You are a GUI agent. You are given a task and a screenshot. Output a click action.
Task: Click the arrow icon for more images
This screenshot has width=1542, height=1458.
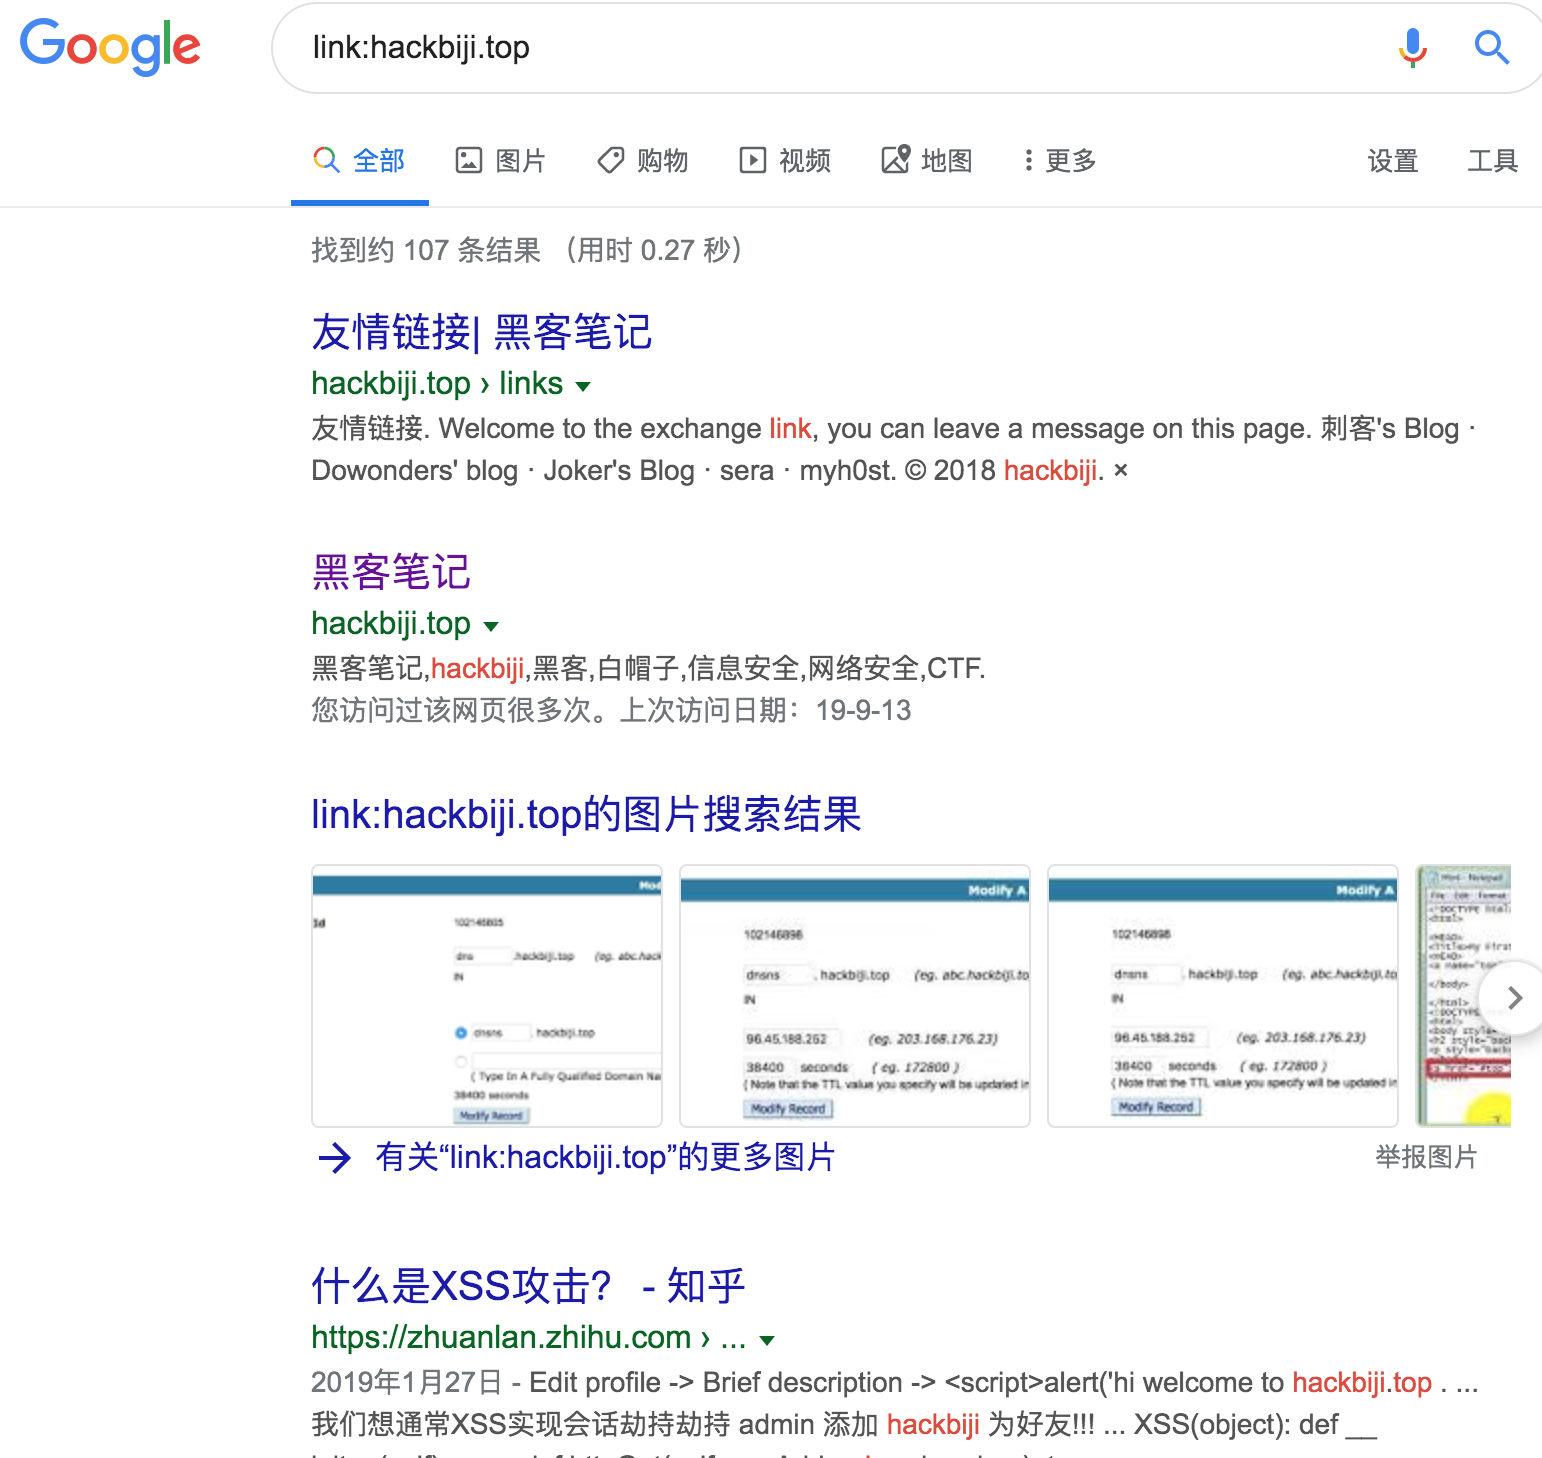point(335,1158)
